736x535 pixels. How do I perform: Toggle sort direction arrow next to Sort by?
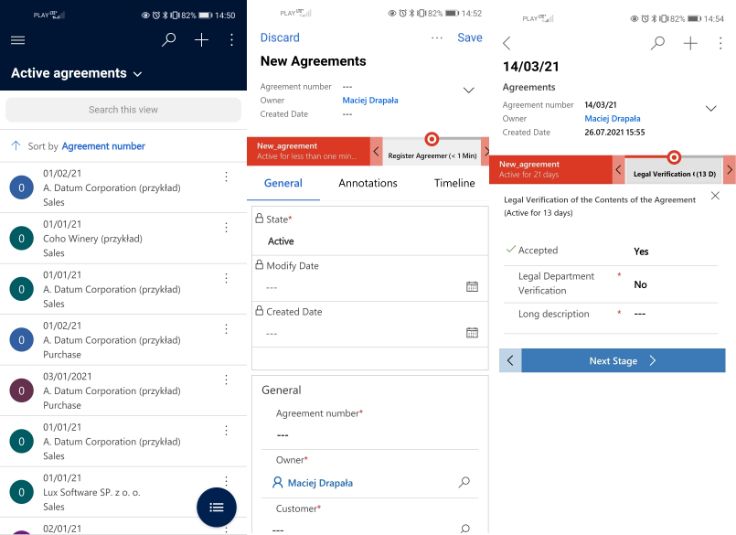(15, 146)
